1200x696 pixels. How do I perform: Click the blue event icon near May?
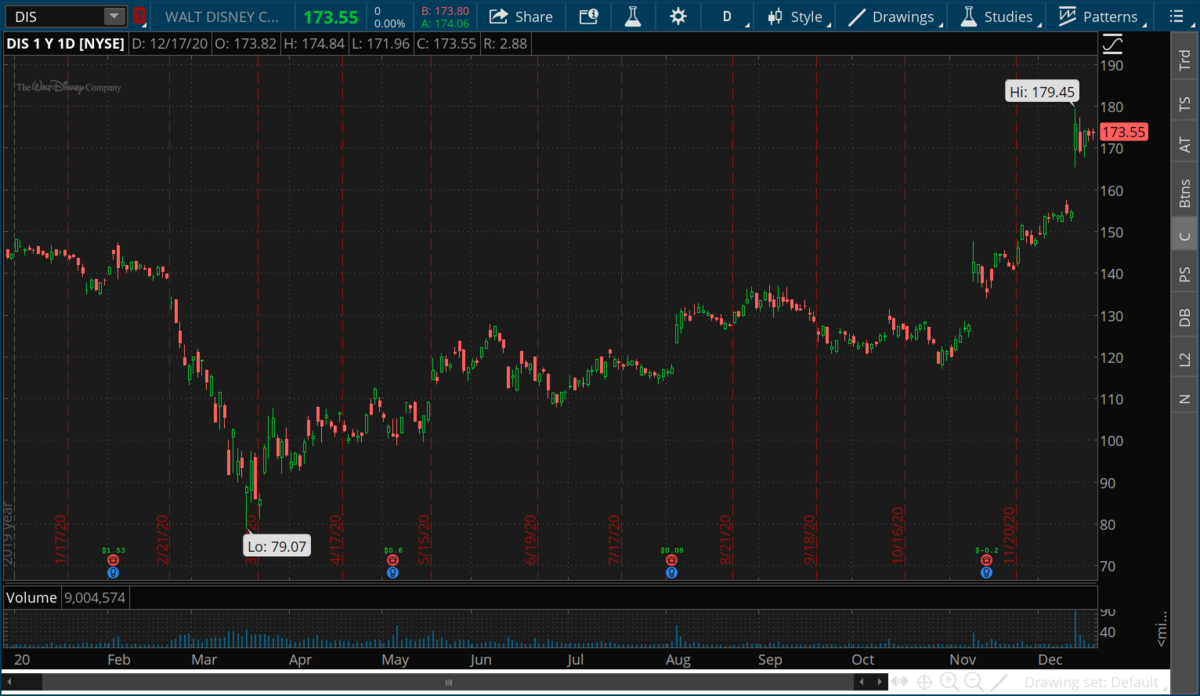[x=392, y=573]
